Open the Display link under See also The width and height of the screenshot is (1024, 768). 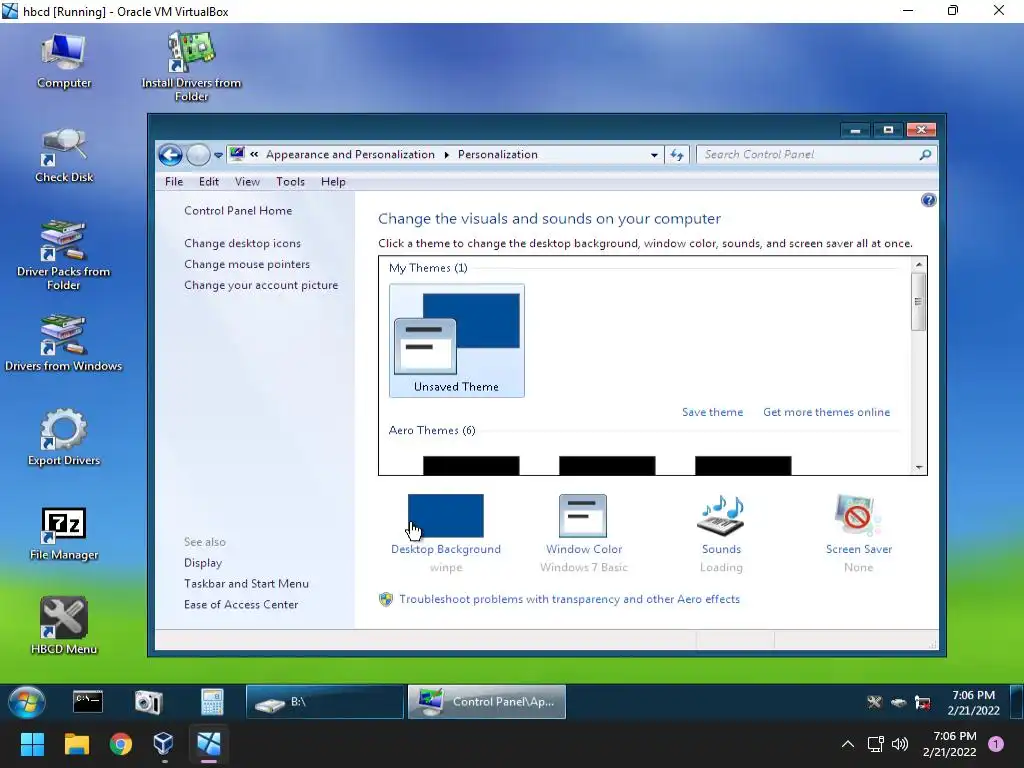click(203, 562)
